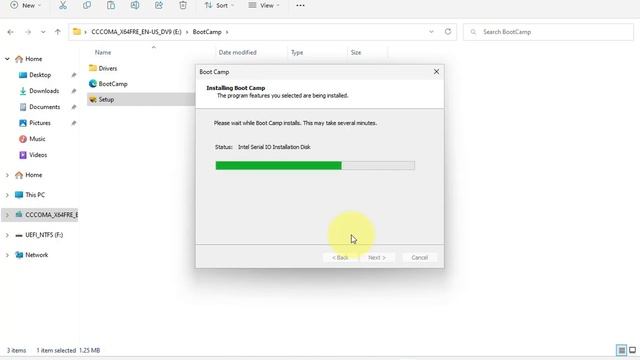Open Network in sidebar
Image resolution: width=640 pixels, height=360 pixels.
point(37,255)
